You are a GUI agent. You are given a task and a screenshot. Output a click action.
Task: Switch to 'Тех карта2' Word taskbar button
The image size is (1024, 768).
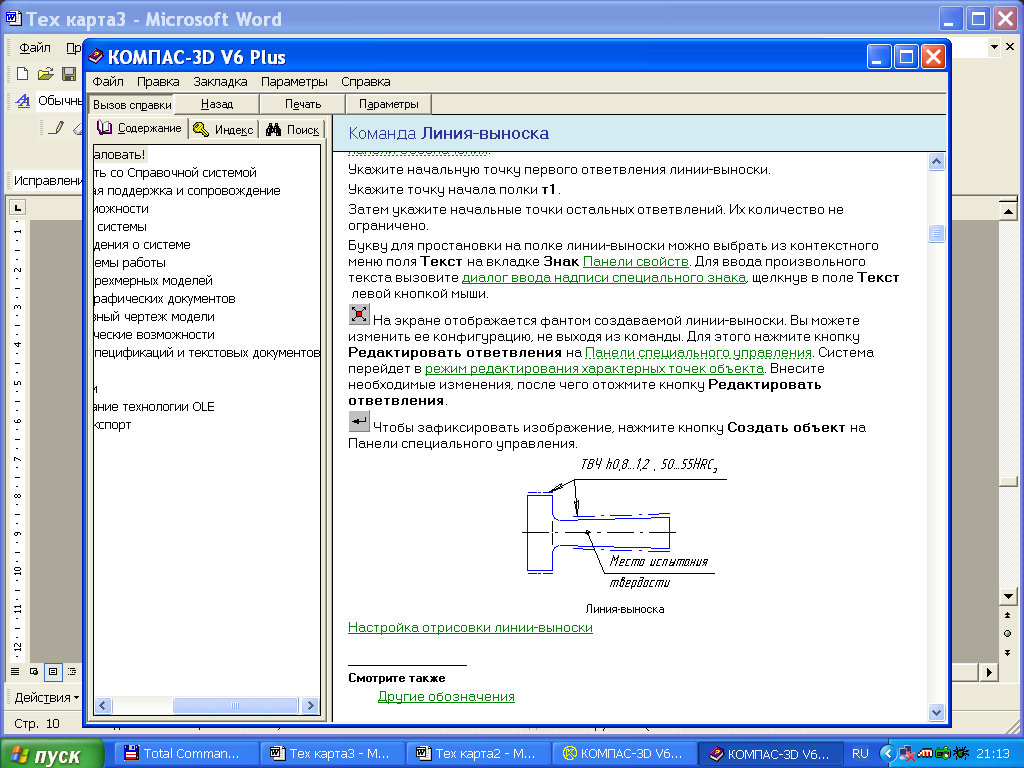click(477, 754)
